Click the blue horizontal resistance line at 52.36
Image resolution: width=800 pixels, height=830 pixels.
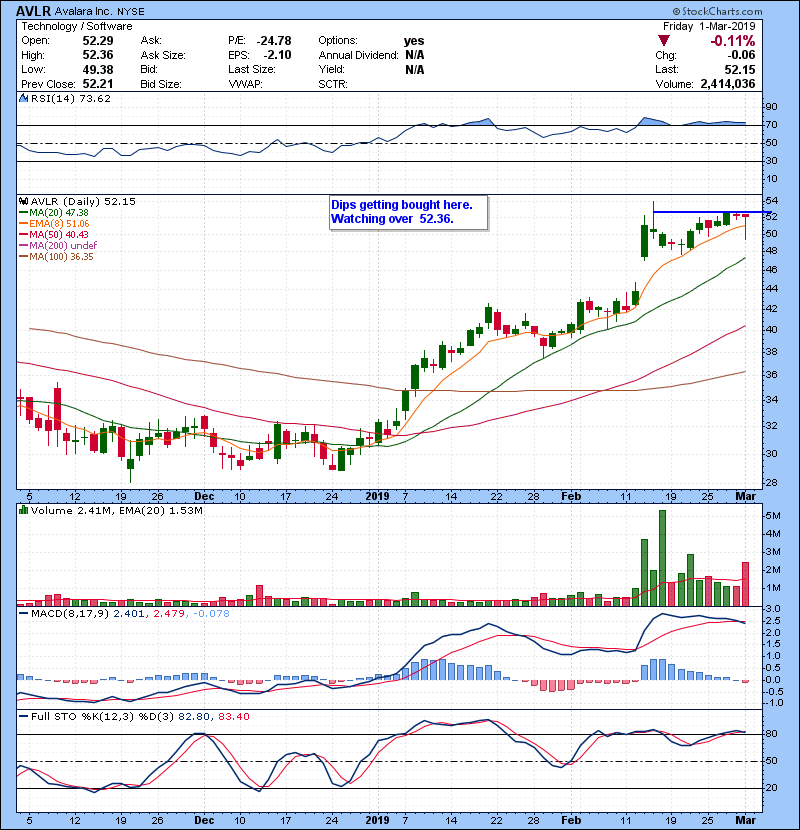(x=712, y=212)
